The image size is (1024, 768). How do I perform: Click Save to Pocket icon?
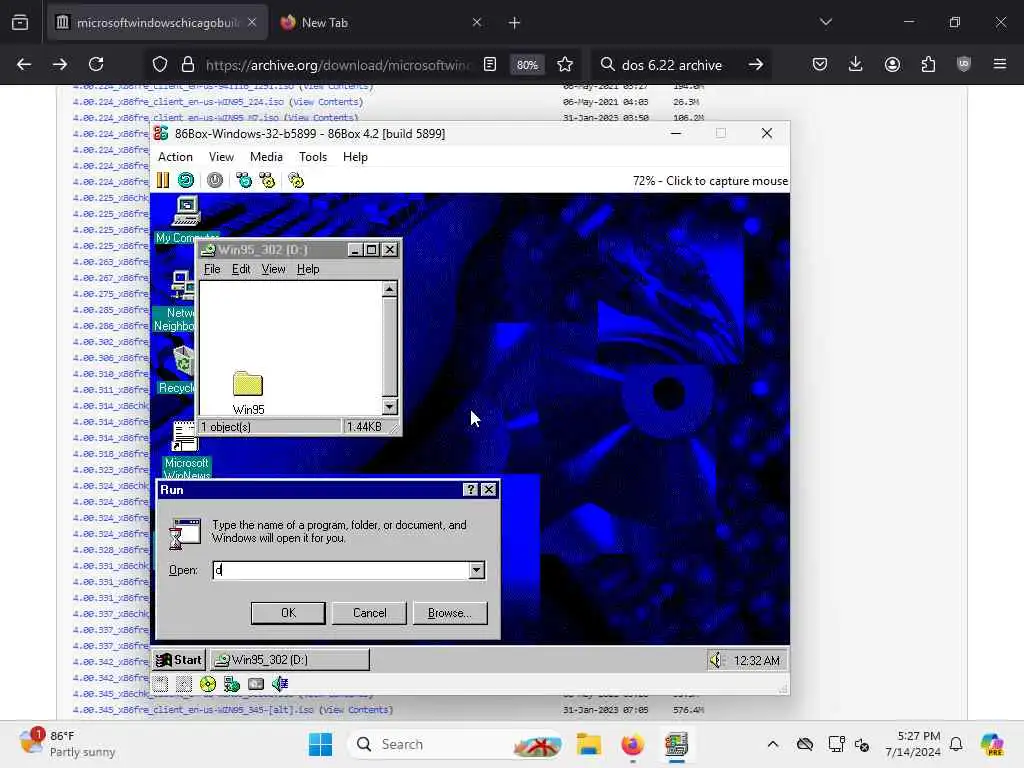pos(820,64)
